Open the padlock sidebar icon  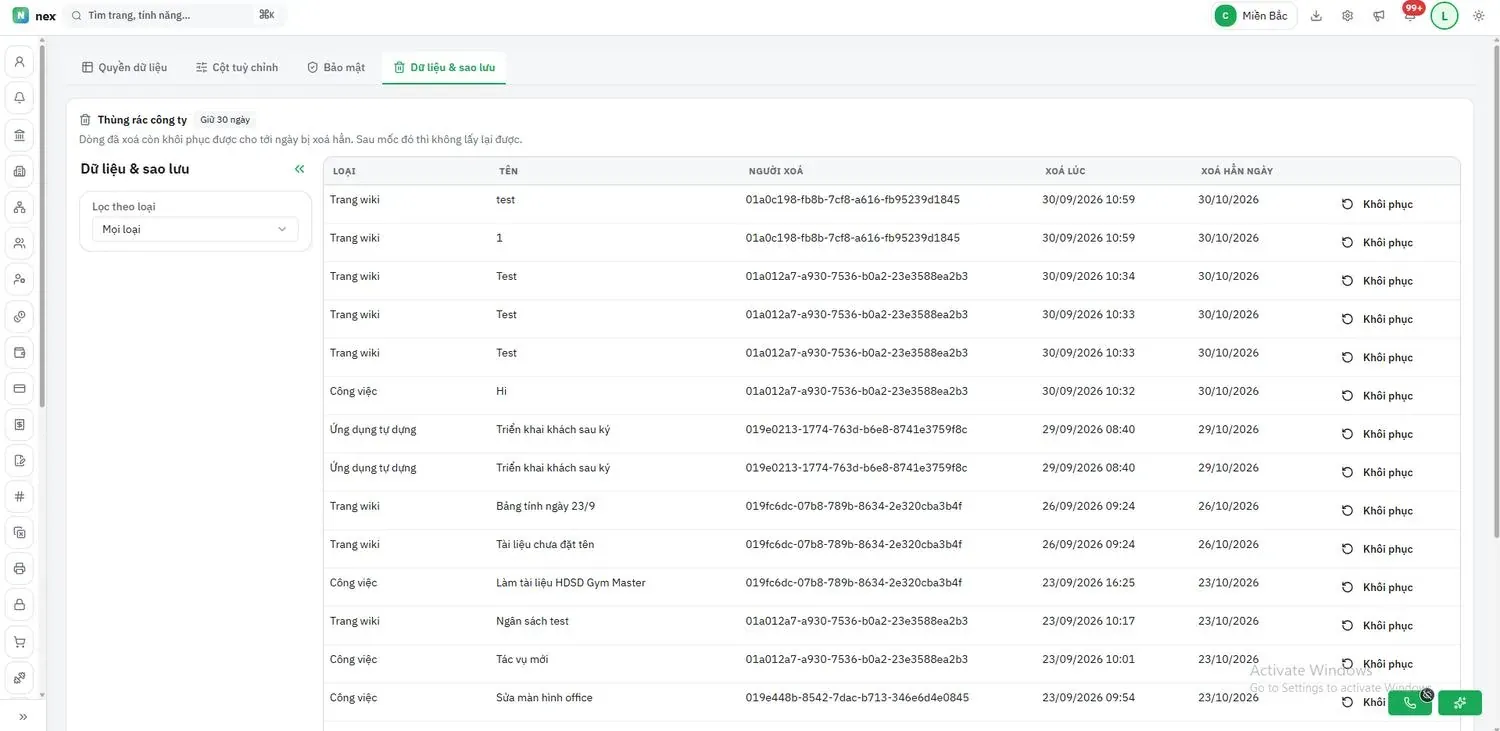pyautogui.click(x=19, y=605)
